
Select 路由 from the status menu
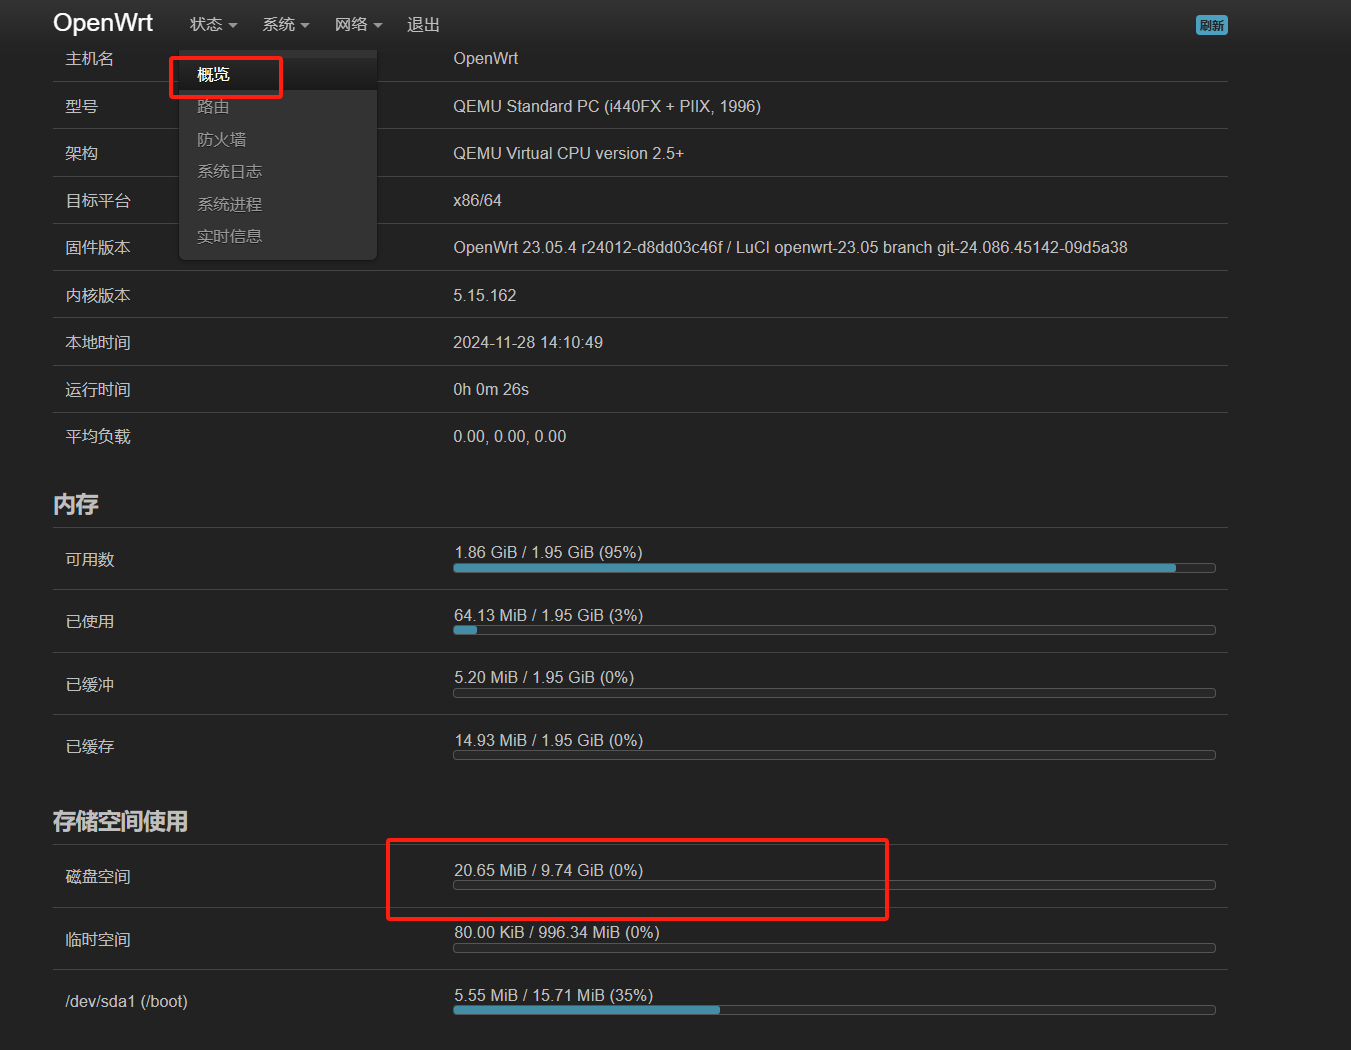278,107
